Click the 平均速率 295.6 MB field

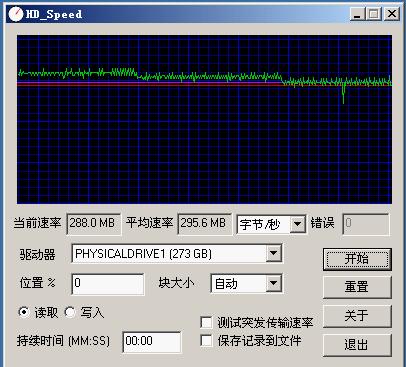tap(204, 224)
